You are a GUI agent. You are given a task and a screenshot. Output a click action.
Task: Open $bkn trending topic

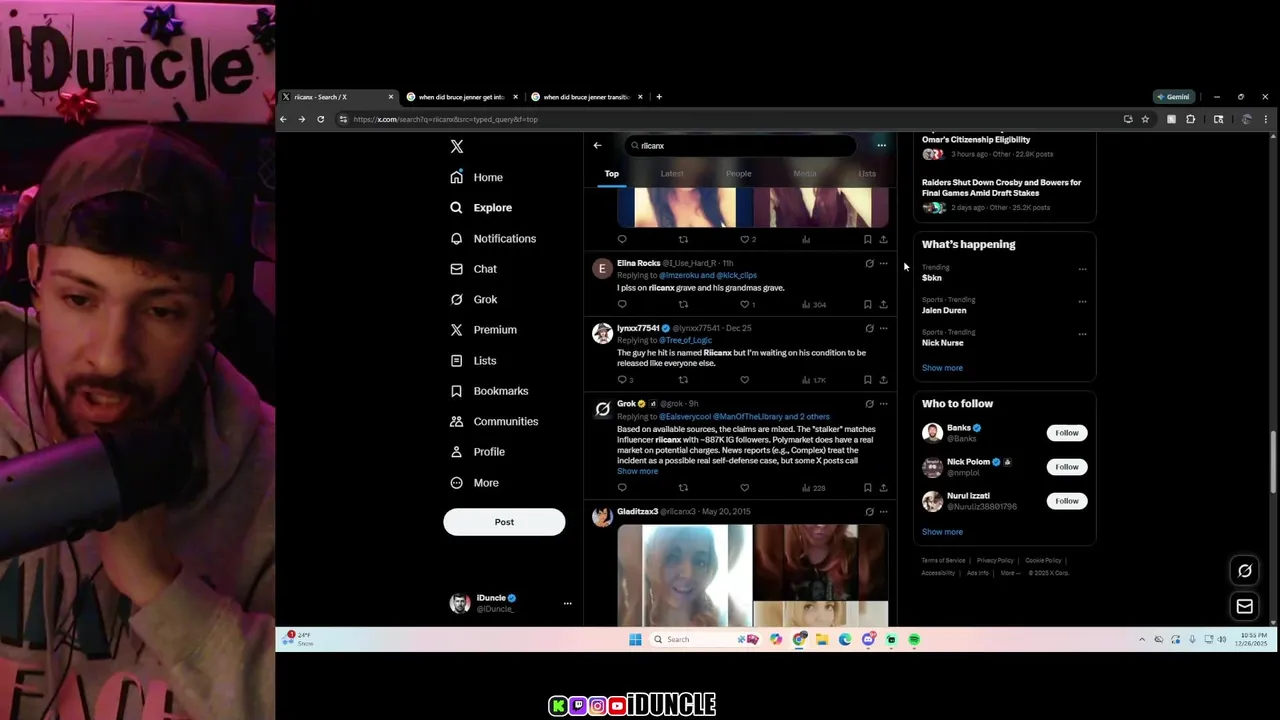[932, 278]
